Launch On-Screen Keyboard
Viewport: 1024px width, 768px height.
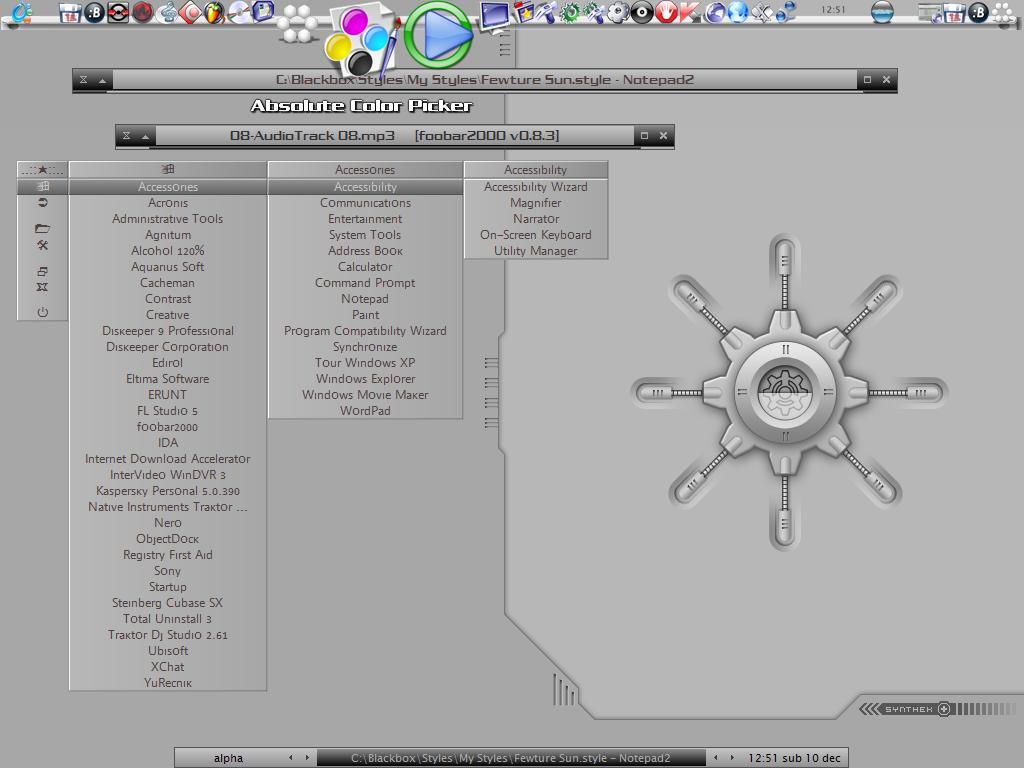[536, 235]
